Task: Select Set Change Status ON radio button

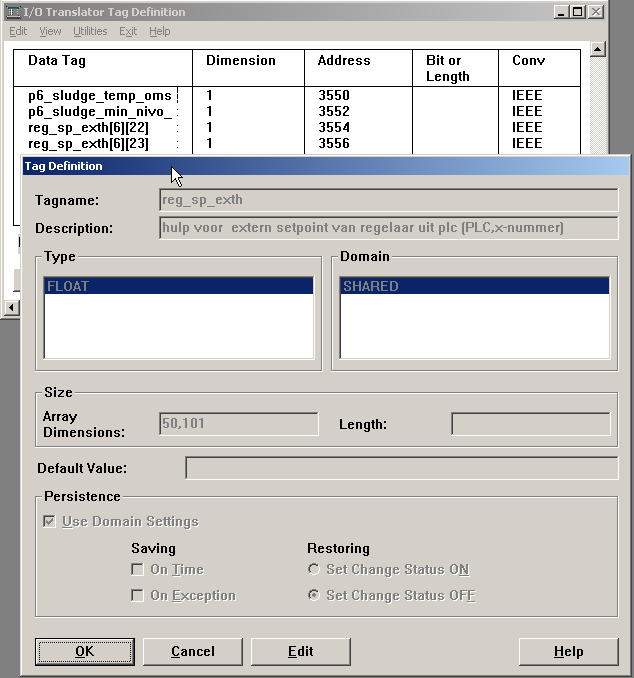Action: point(315,570)
